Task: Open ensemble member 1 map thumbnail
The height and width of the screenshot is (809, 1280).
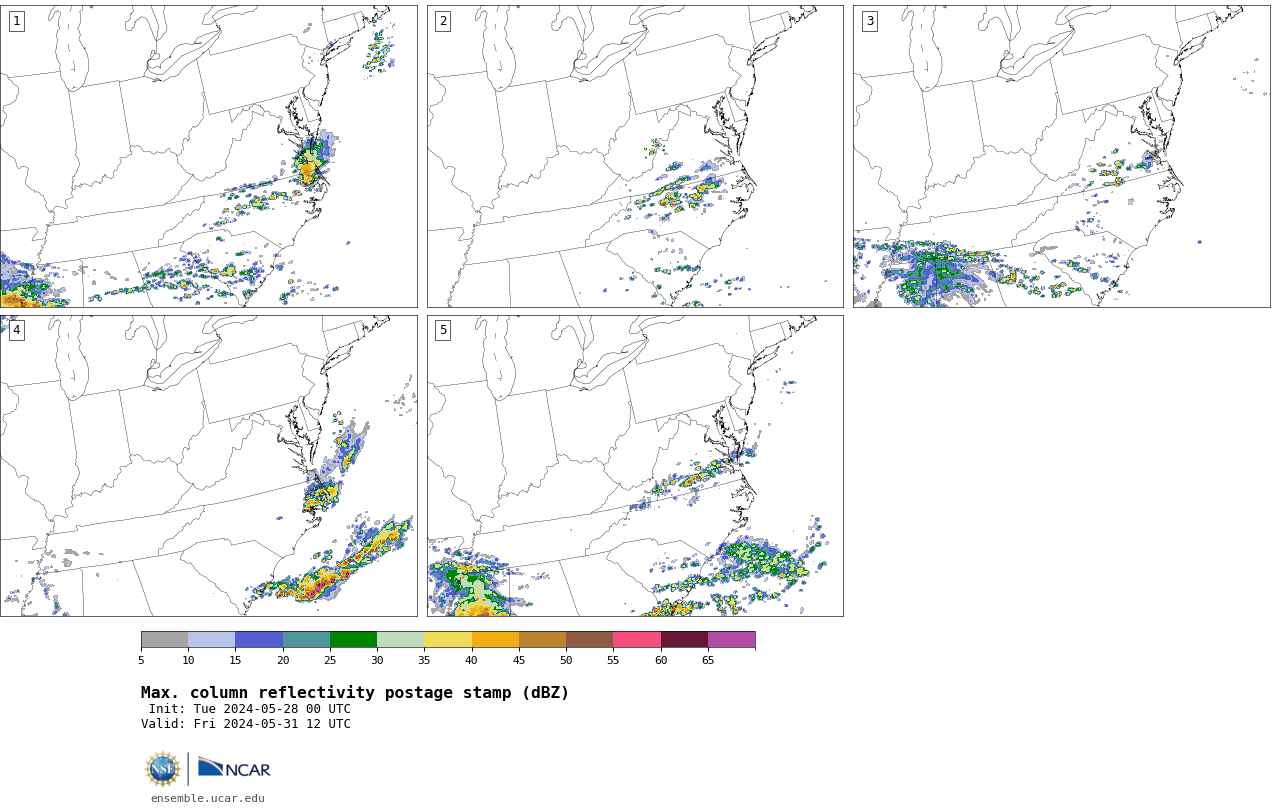Action: point(208,156)
